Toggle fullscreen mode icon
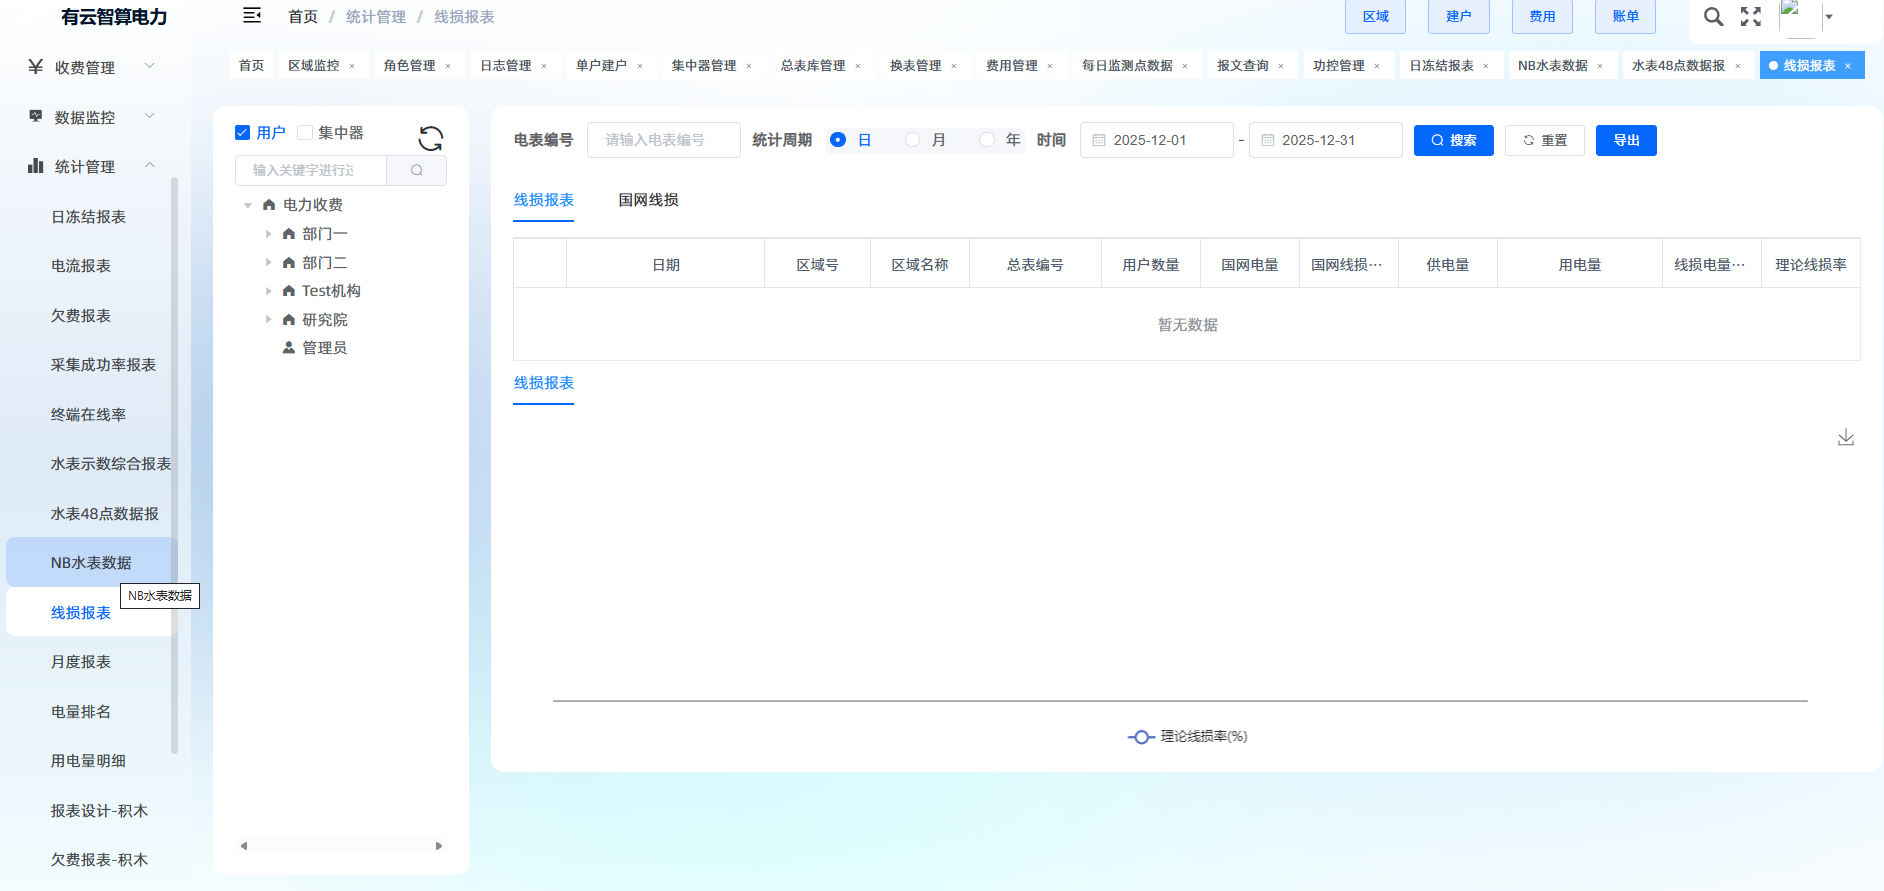 [1750, 16]
